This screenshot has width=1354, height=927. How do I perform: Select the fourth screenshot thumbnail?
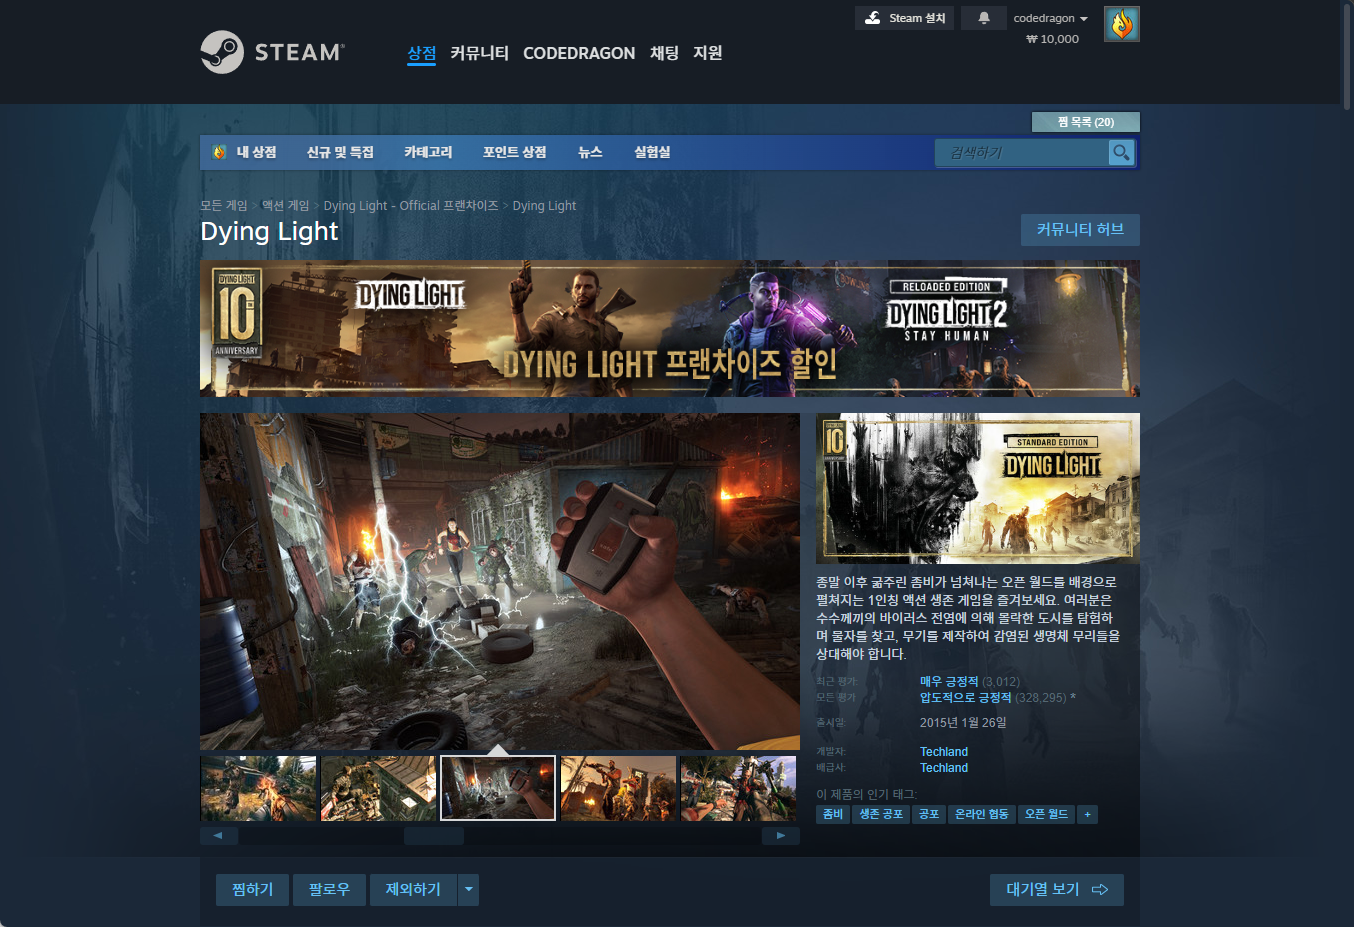tap(618, 788)
